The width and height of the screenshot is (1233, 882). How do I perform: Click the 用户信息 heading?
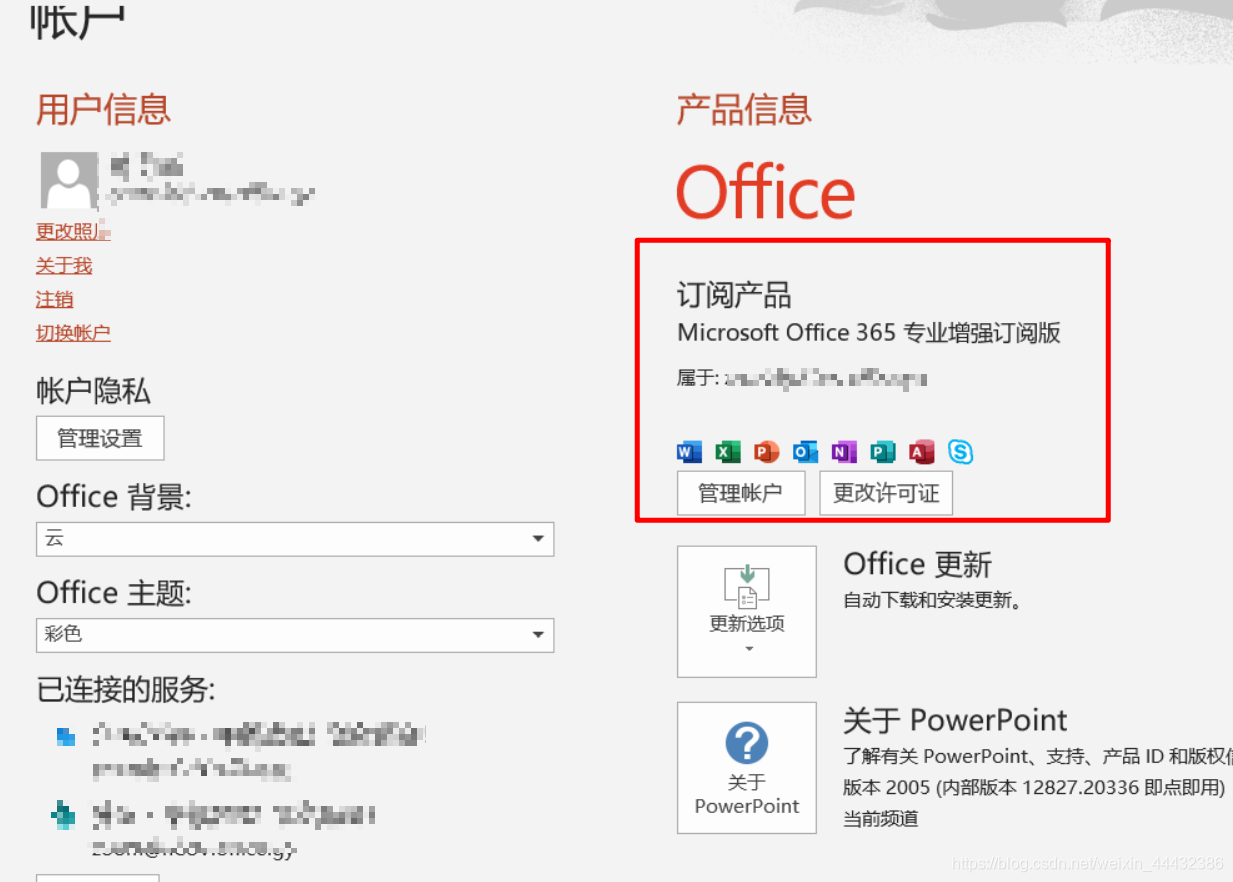tap(103, 109)
